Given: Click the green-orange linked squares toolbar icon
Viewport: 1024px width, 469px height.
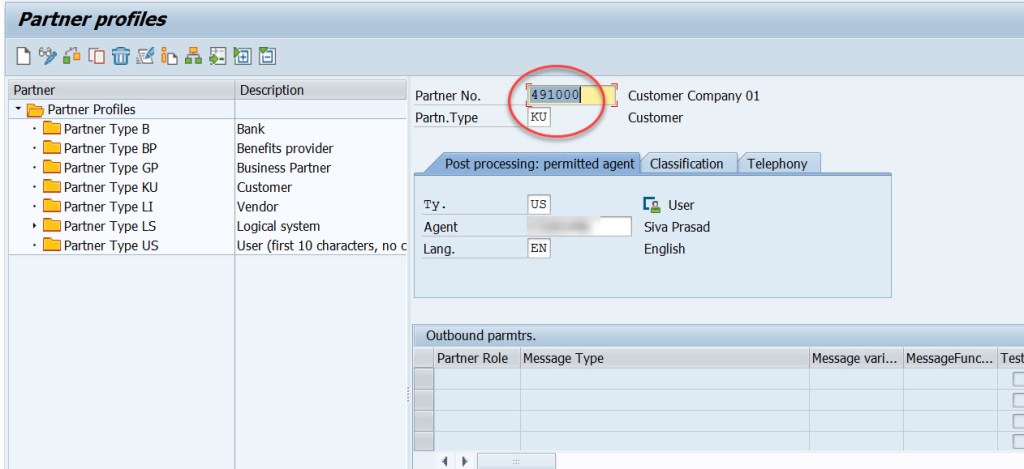Looking at the screenshot, I should (72, 56).
